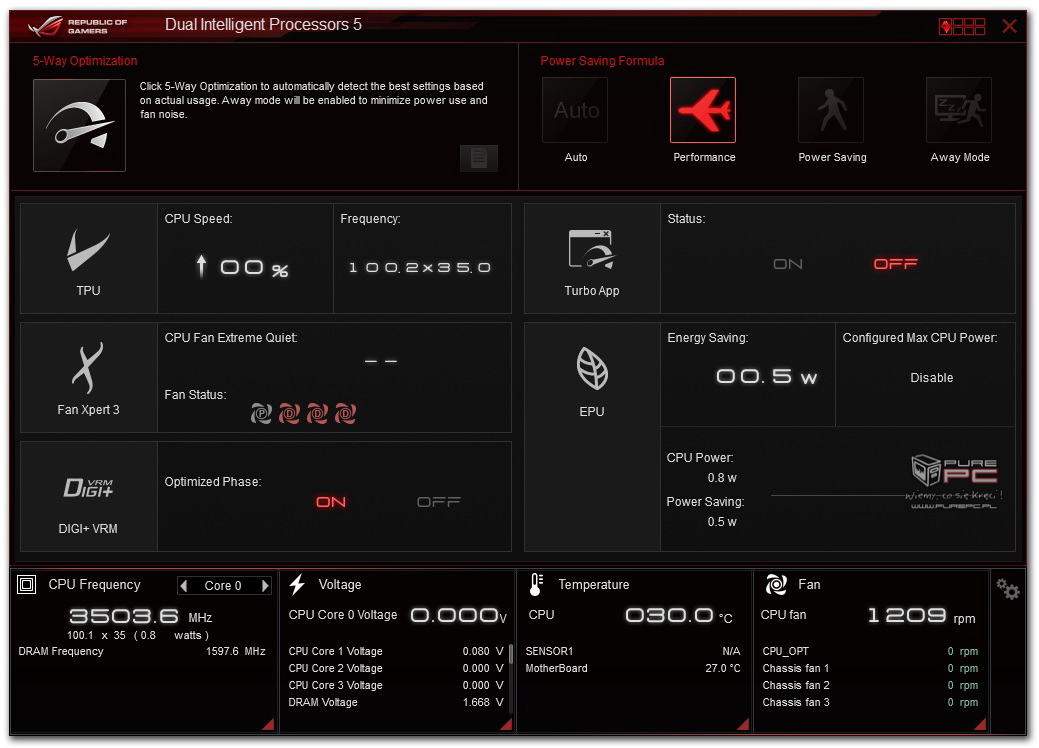Turn Turbo App status ON
1039x748 pixels.
[x=788, y=264]
